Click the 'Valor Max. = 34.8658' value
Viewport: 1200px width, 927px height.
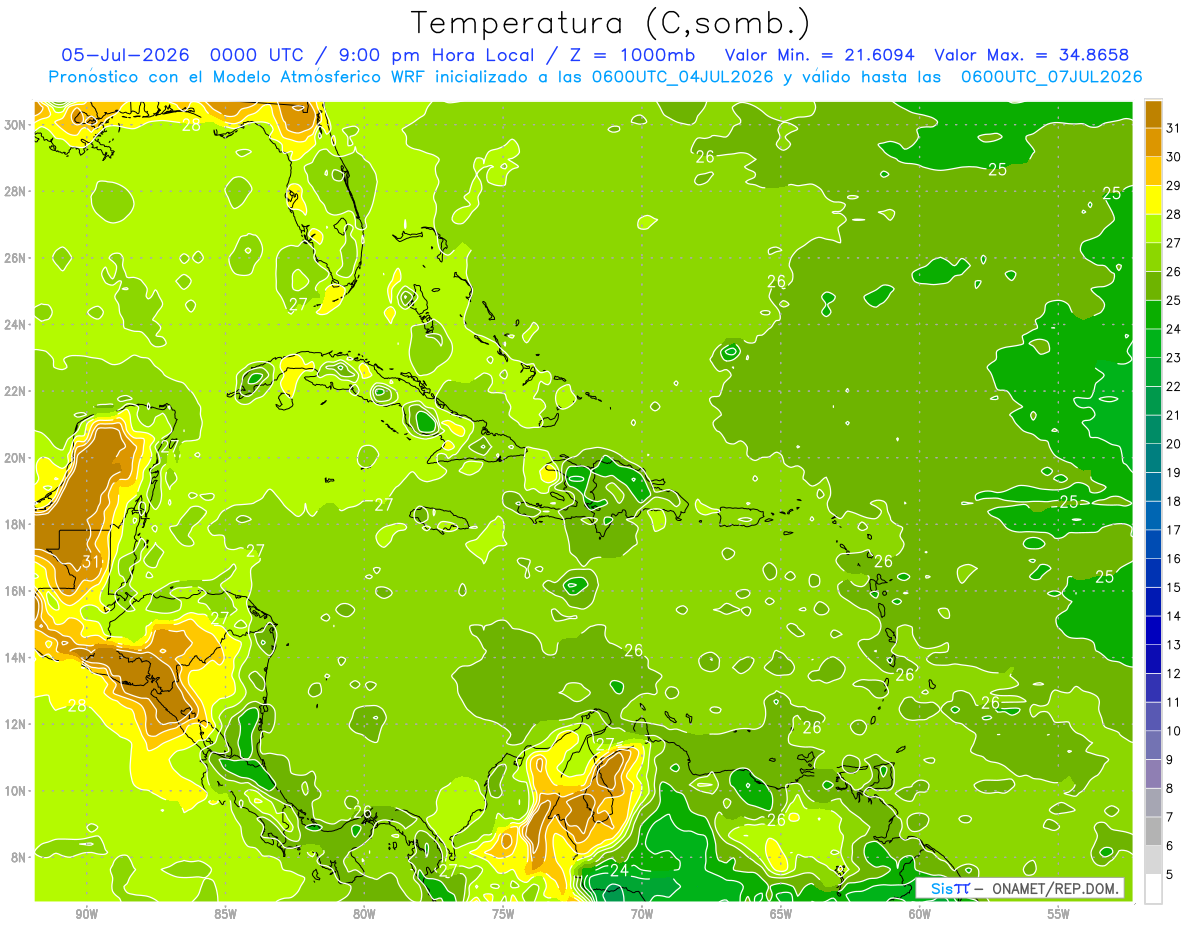(x=1033, y=54)
